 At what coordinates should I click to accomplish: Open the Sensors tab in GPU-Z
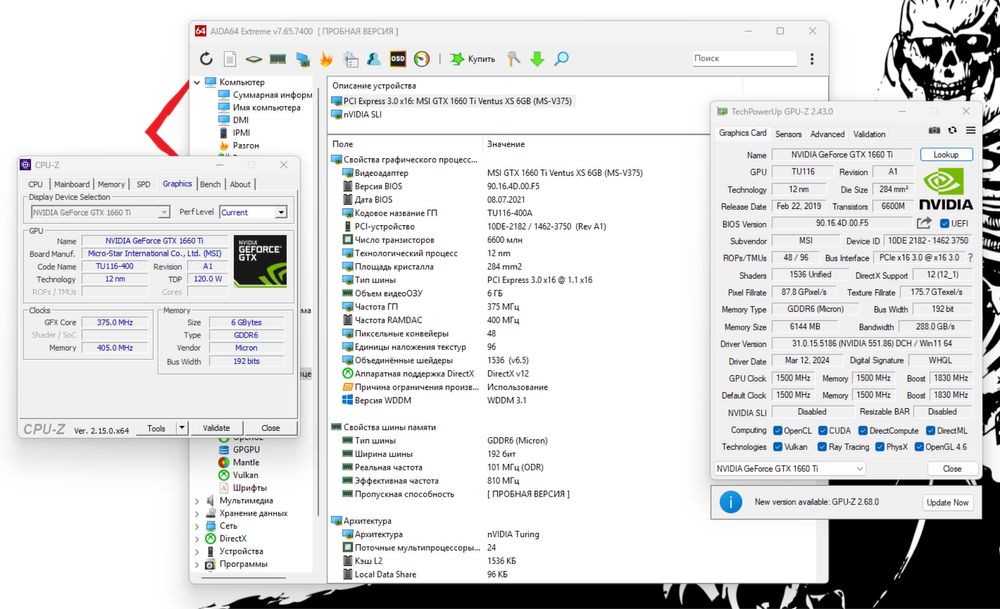click(788, 134)
